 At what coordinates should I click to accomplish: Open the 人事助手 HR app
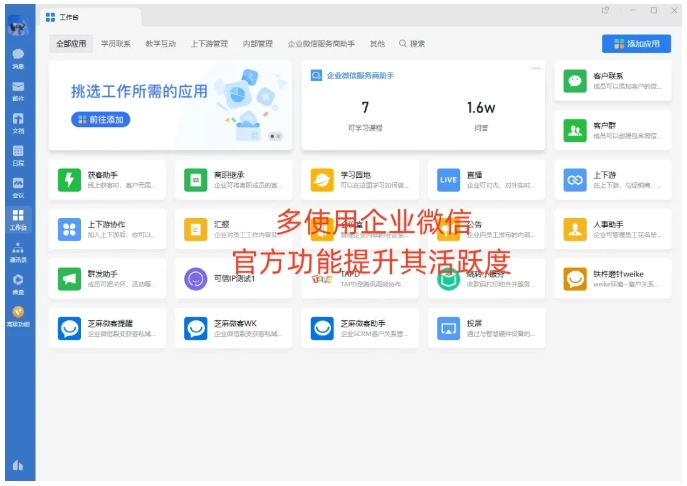[x=613, y=229]
